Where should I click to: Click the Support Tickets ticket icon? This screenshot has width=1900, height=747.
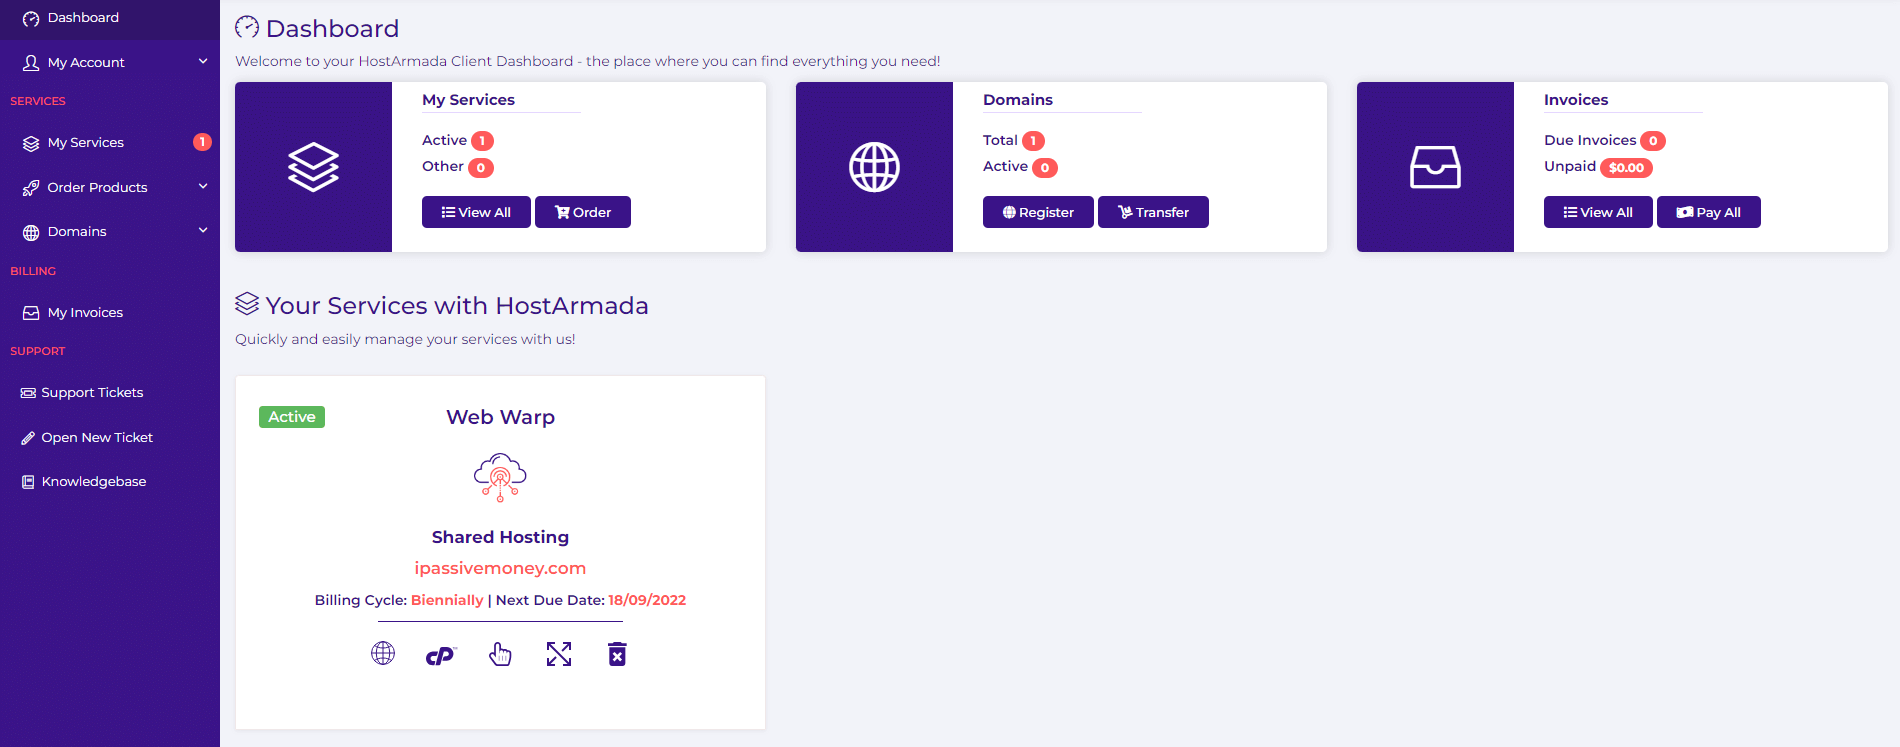[x=28, y=393]
